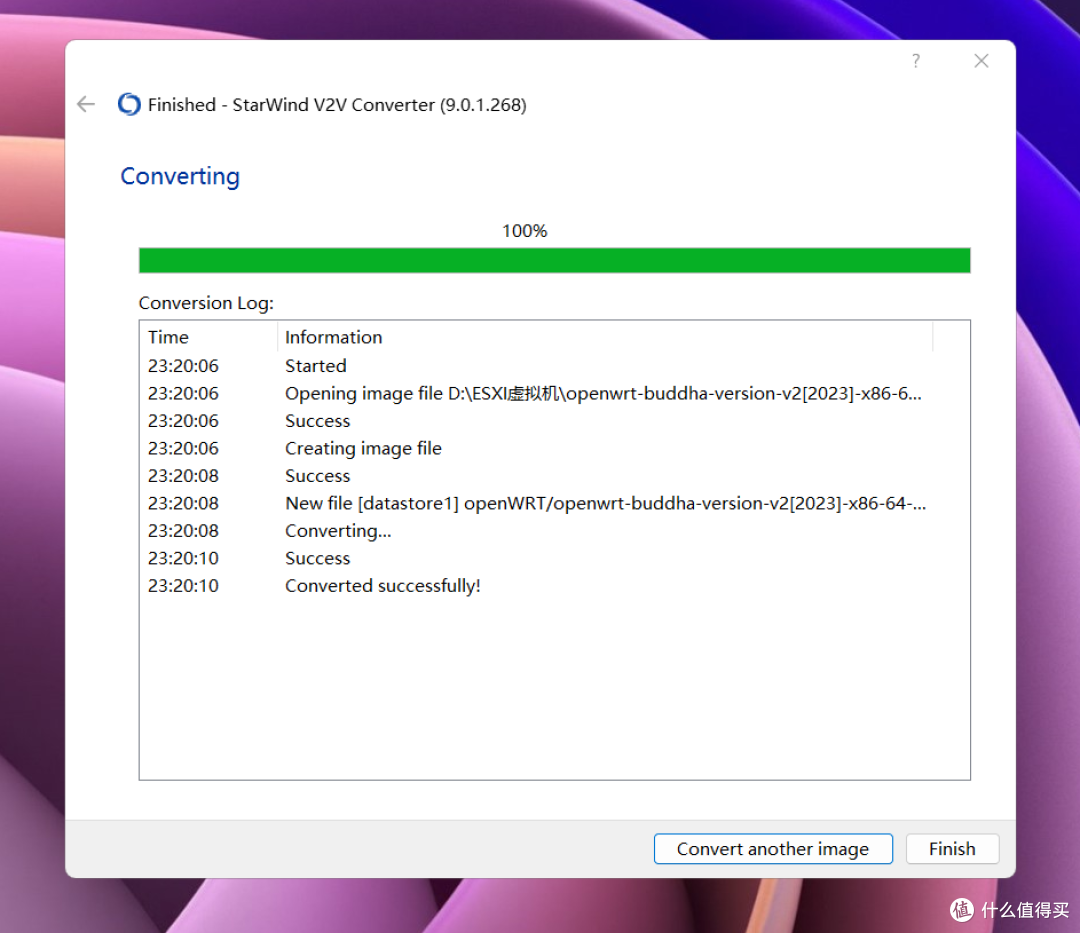Click the Information column header
This screenshot has height=933, width=1080.
(x=333, y=337)
